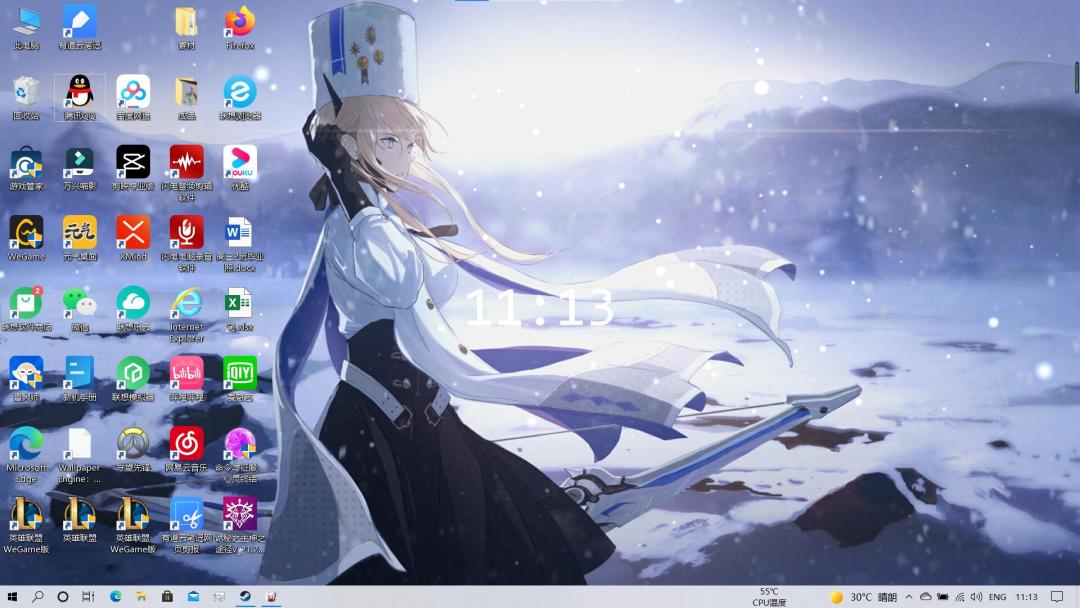This screenshot has width=1080, height=608.
Task: Open the 30°C 晴朗 weather widget
Action: coord(863,597)
